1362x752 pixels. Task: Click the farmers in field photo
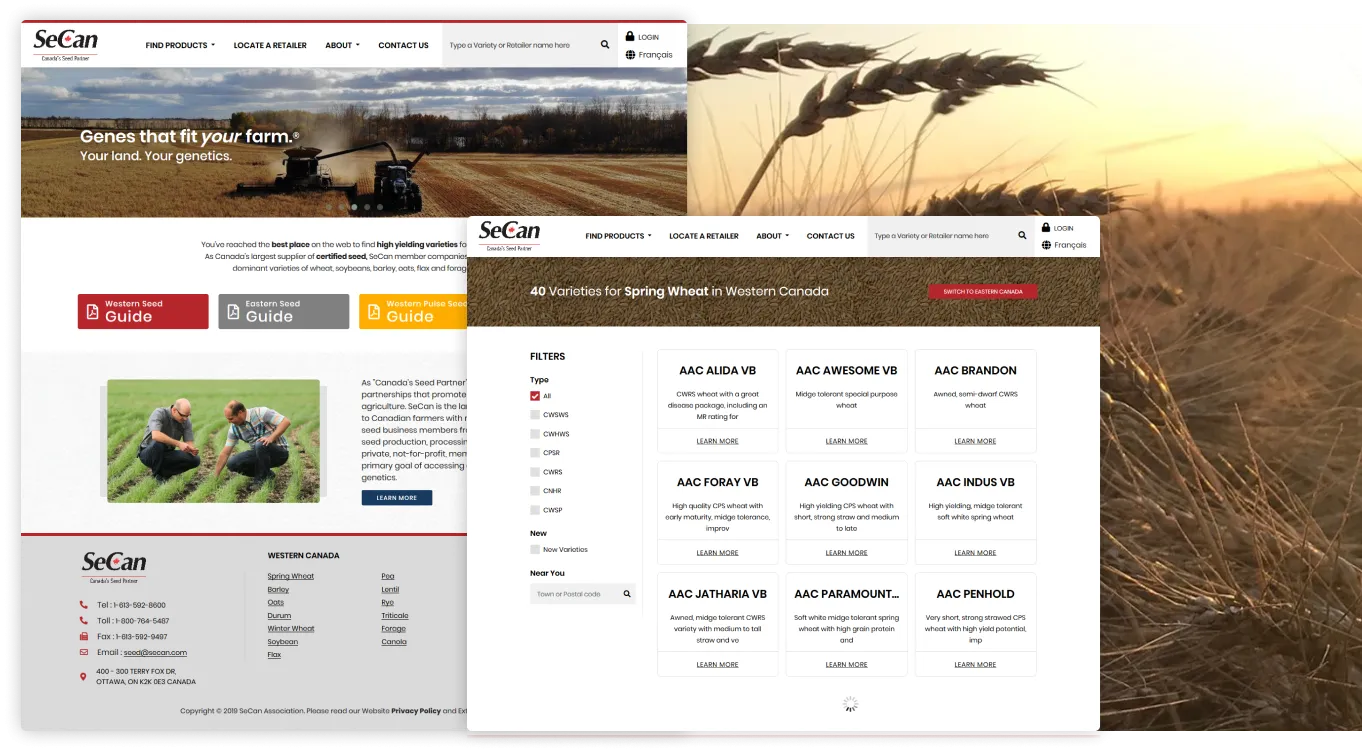click(x=213, y=440)
